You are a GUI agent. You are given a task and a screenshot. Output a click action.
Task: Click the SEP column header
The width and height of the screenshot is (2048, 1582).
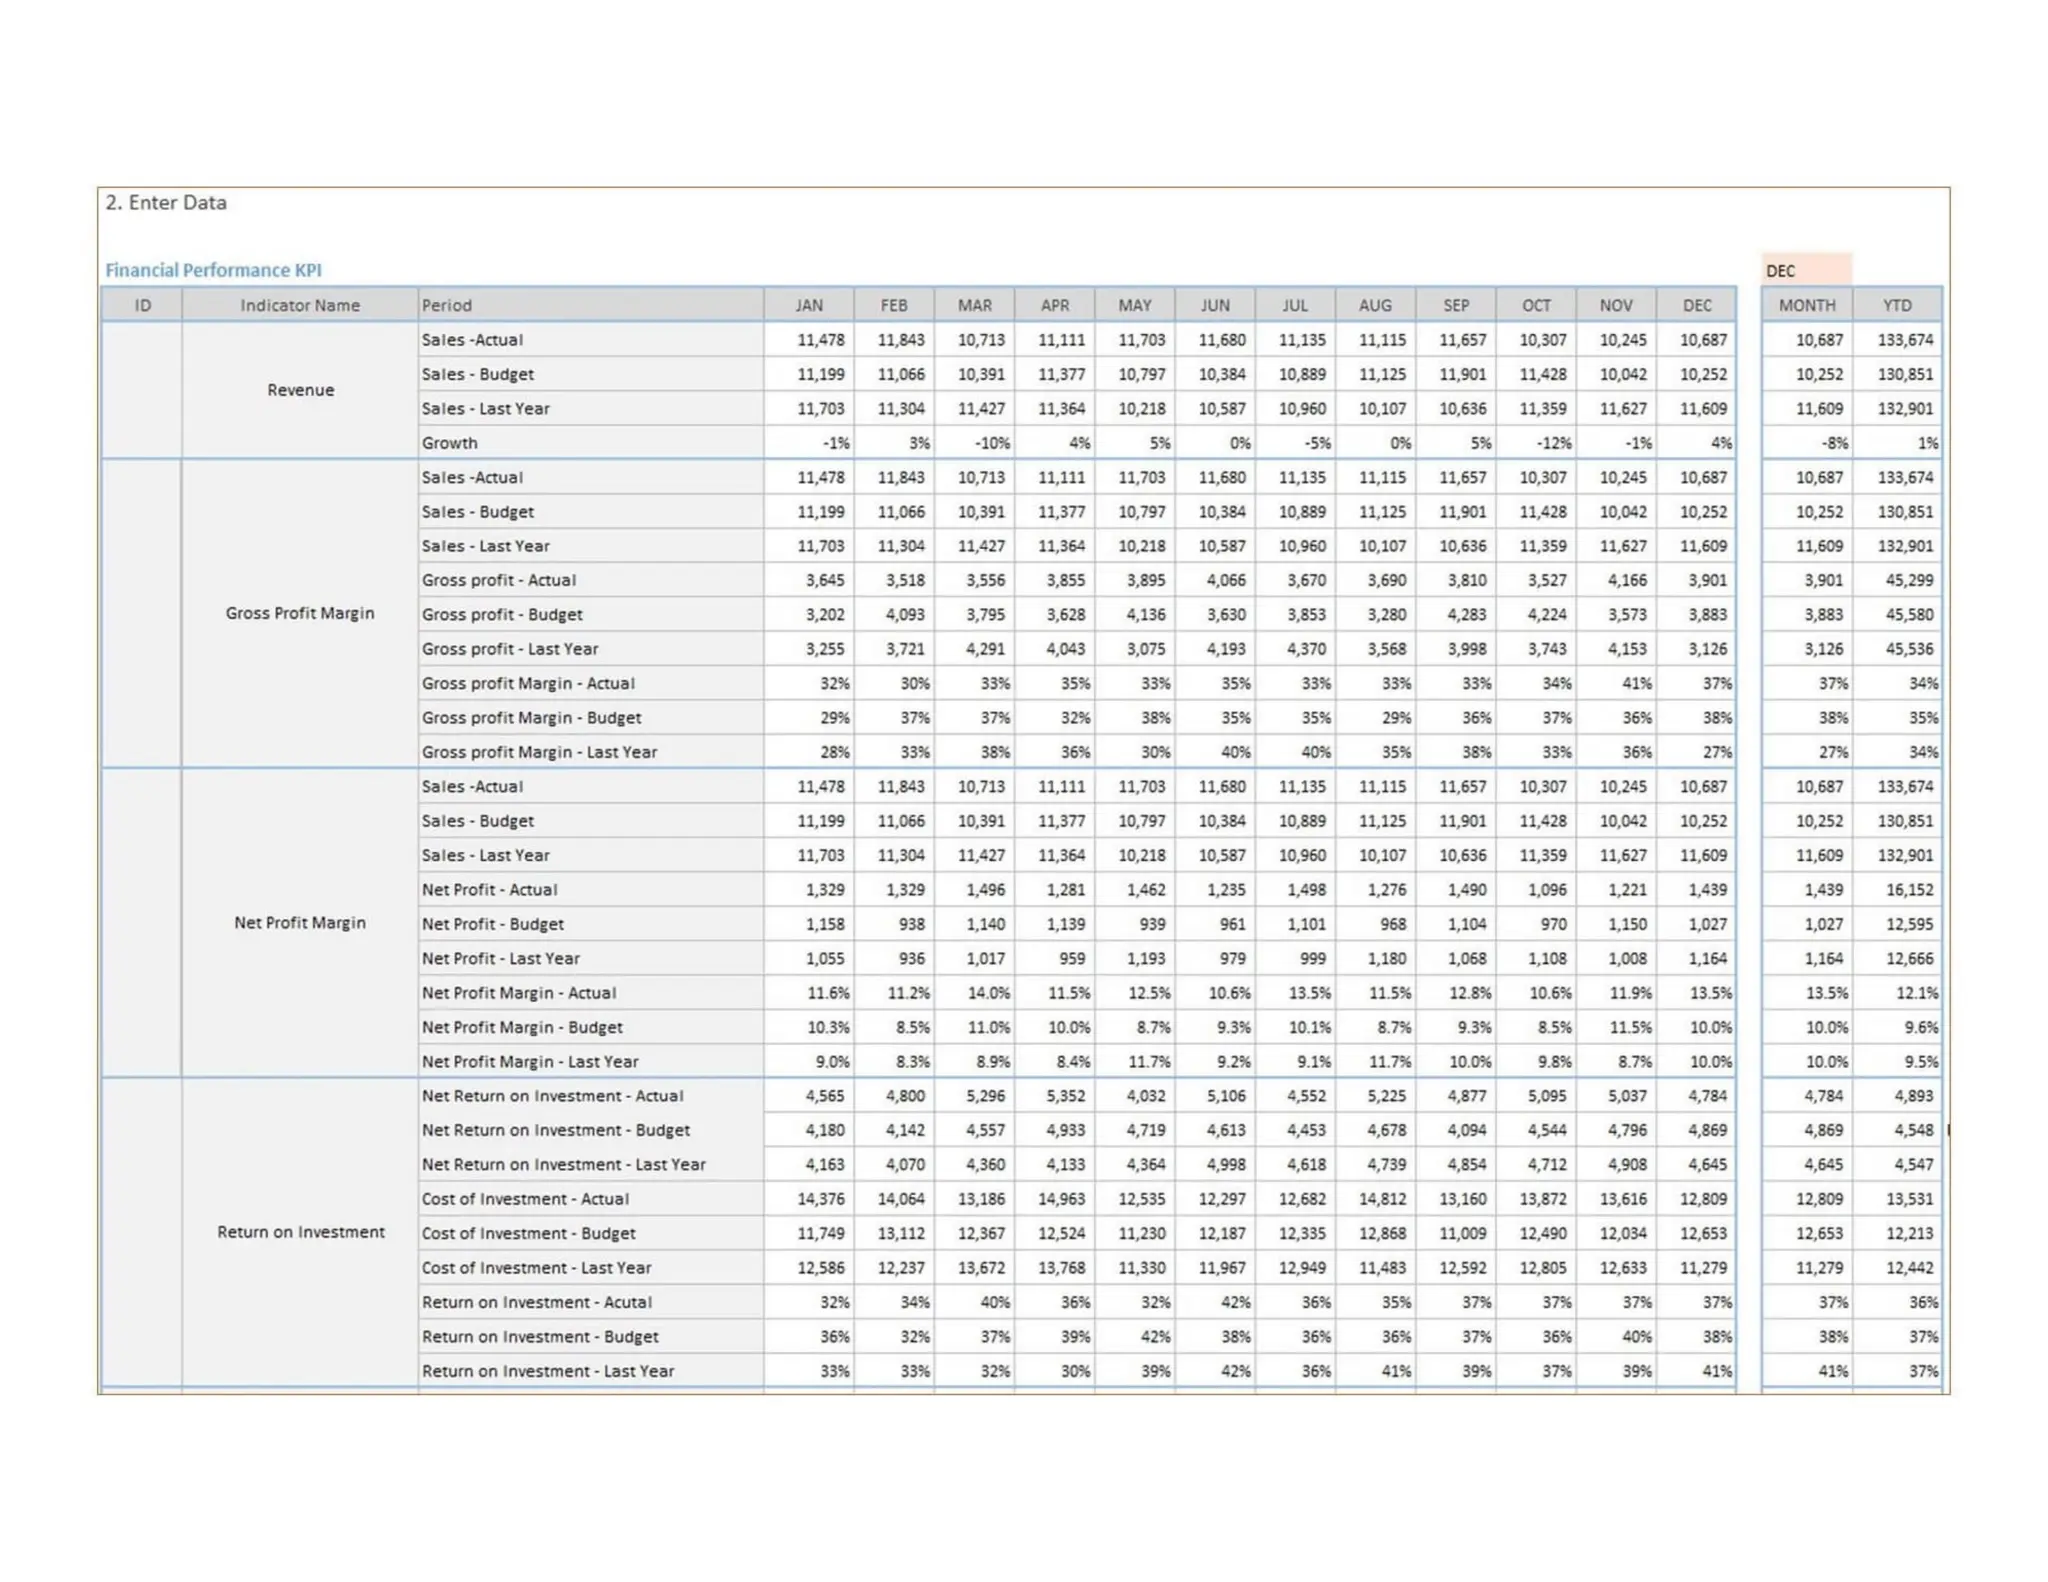pyautogui.click(x=1456, y=305)
